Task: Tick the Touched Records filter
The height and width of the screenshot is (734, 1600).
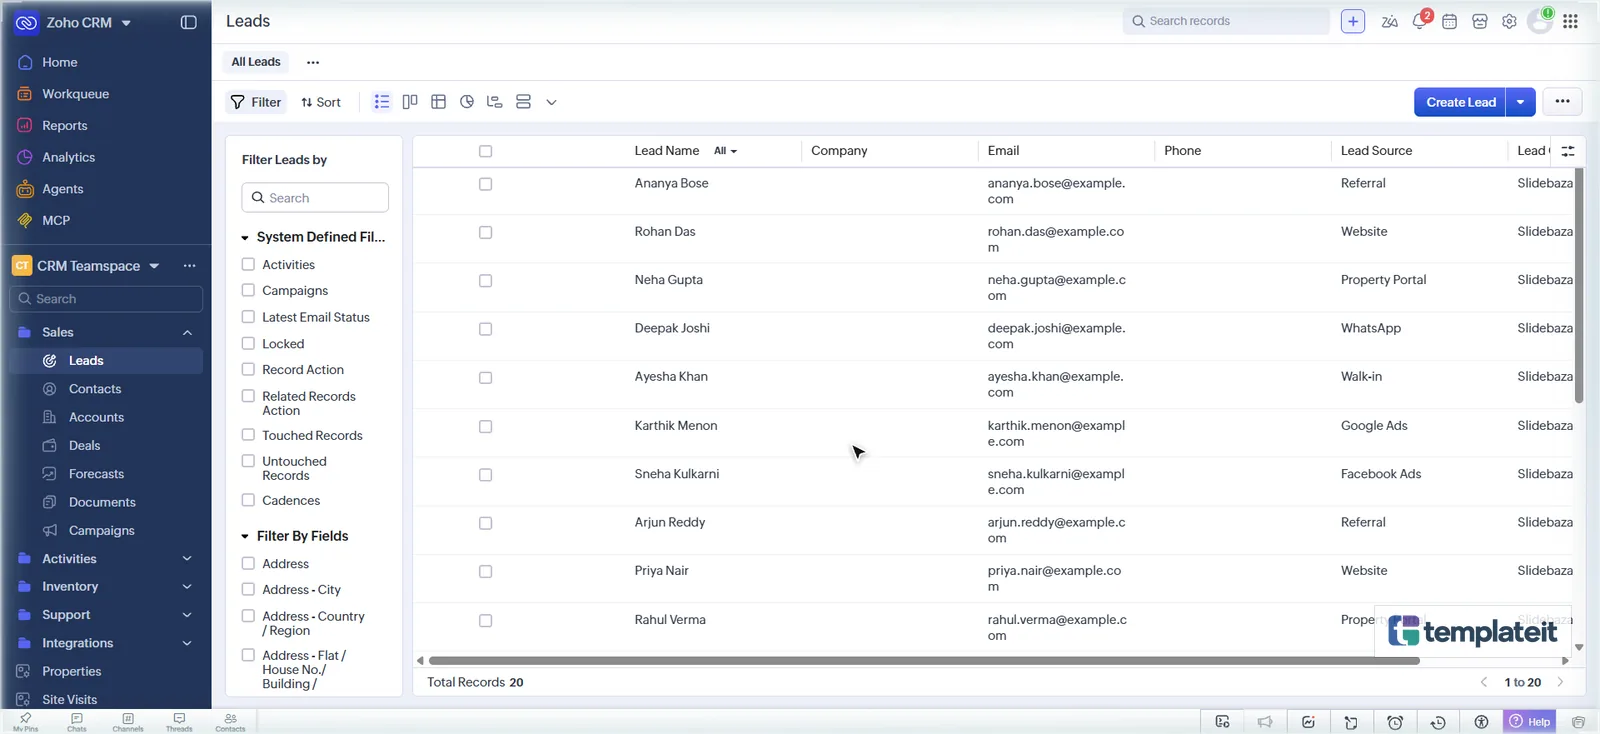Action: pyautogui.click(x=248, y=435)
